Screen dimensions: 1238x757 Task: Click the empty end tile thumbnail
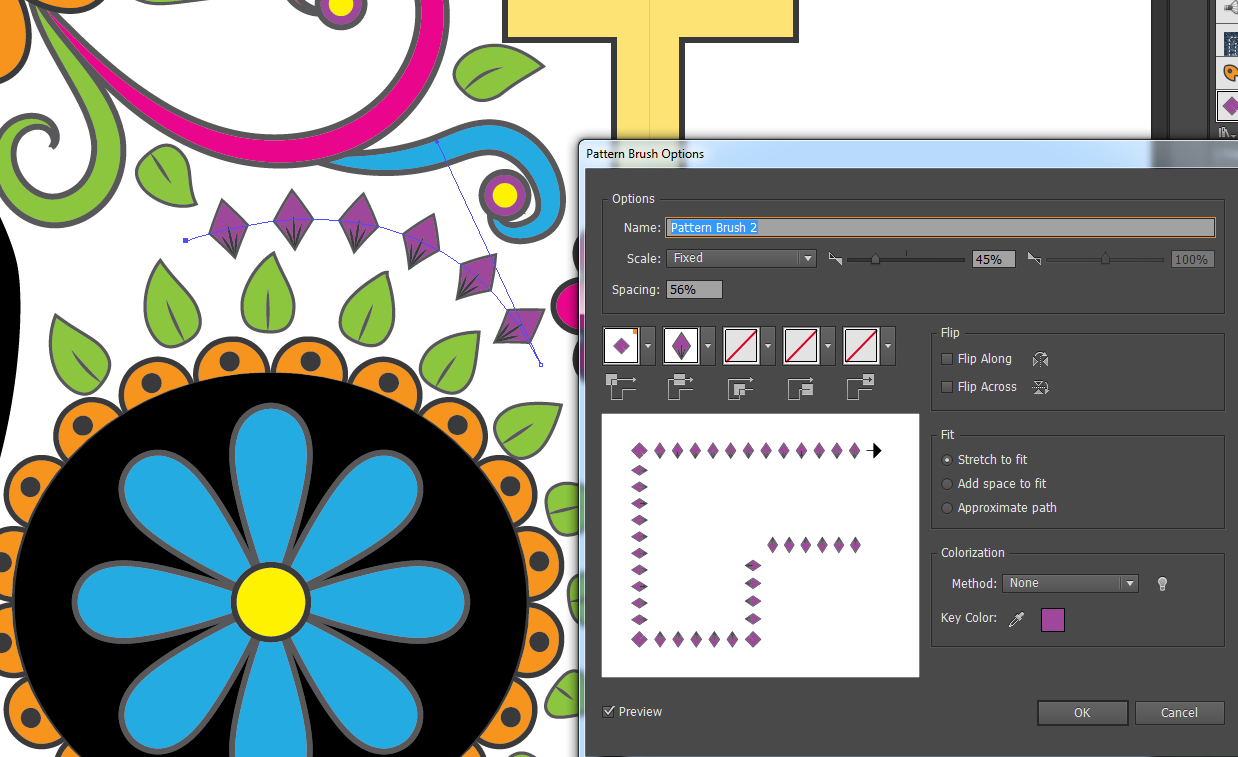(861, 346)
